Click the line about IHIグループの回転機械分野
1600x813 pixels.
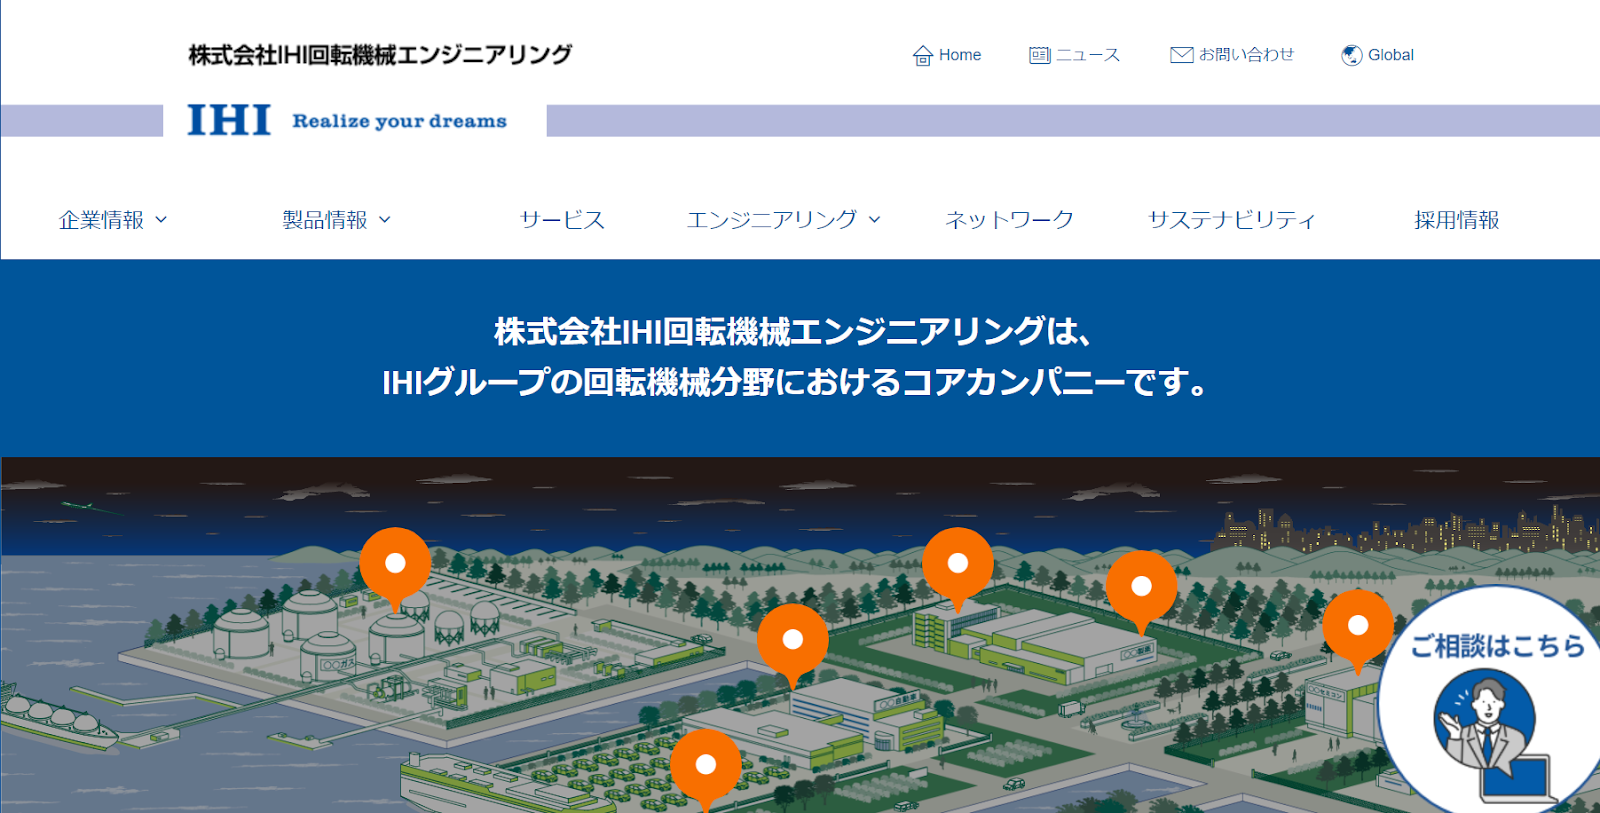(x=797, y=382)
